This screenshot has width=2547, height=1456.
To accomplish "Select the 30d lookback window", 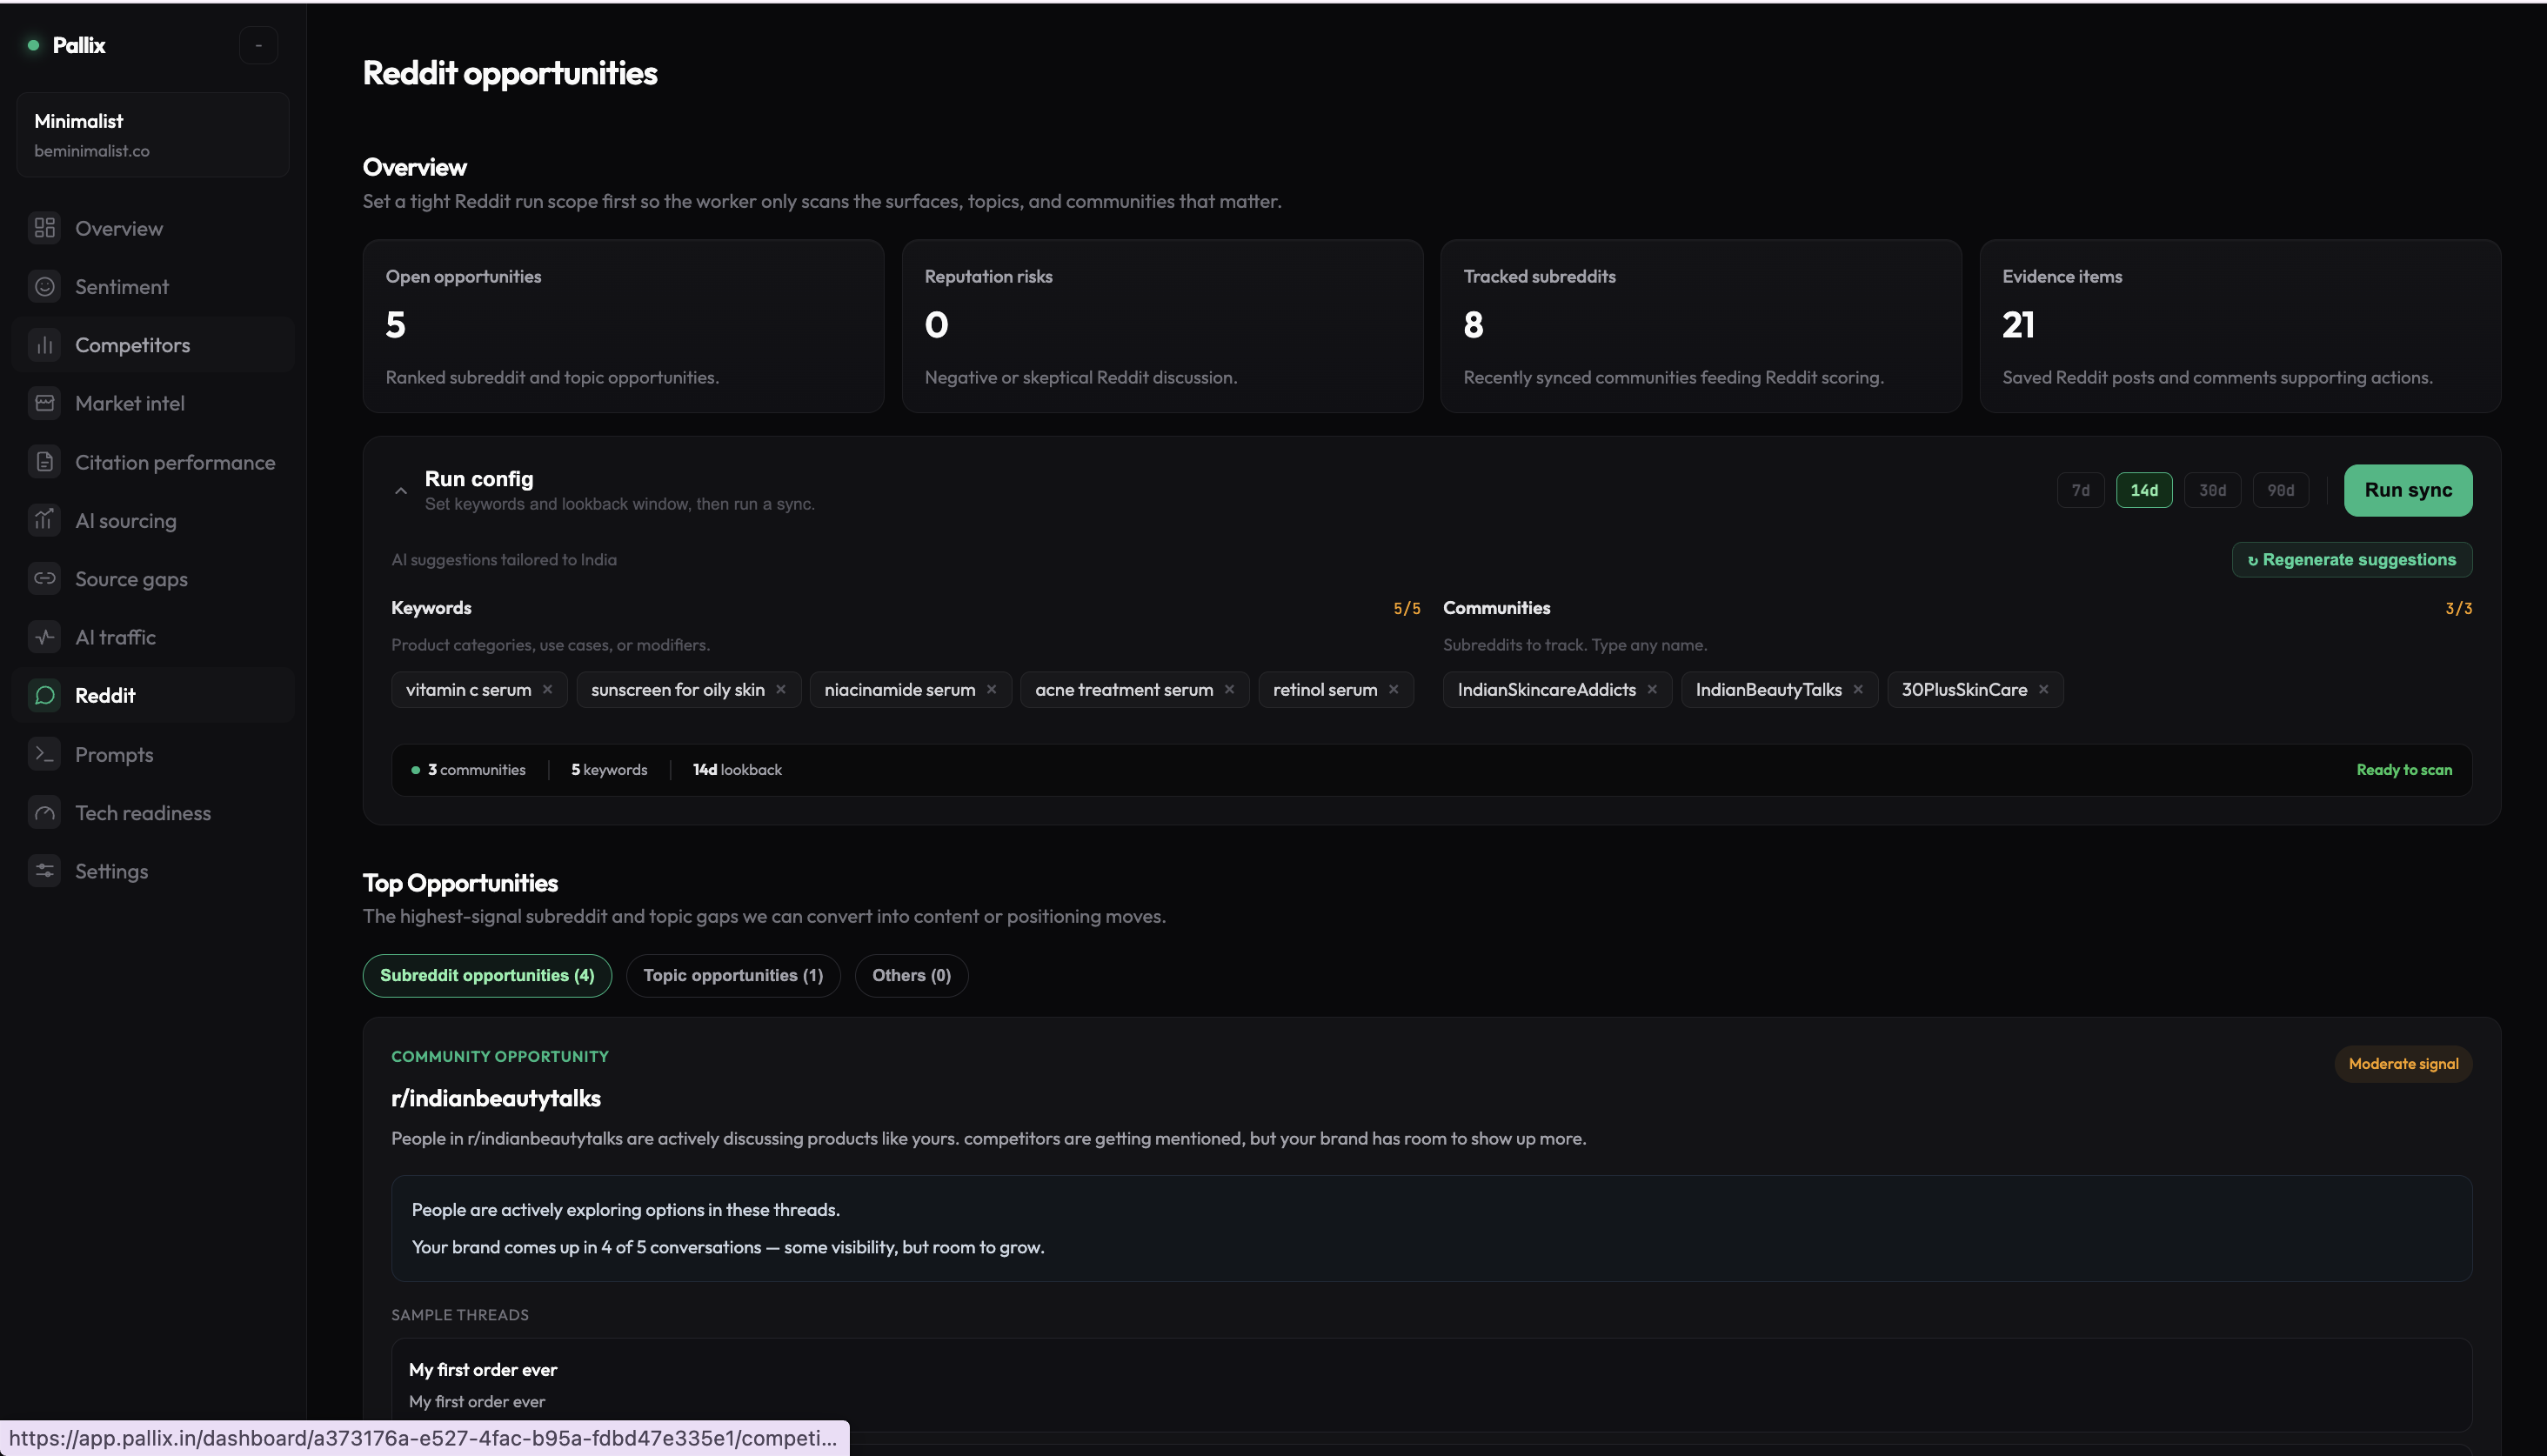I will [2212, 490].
